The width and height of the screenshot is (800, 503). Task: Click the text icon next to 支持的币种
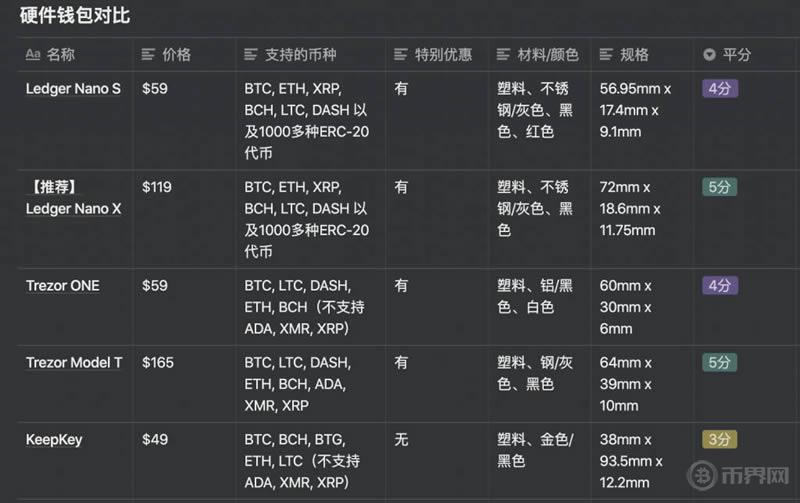tap(251, 55)
